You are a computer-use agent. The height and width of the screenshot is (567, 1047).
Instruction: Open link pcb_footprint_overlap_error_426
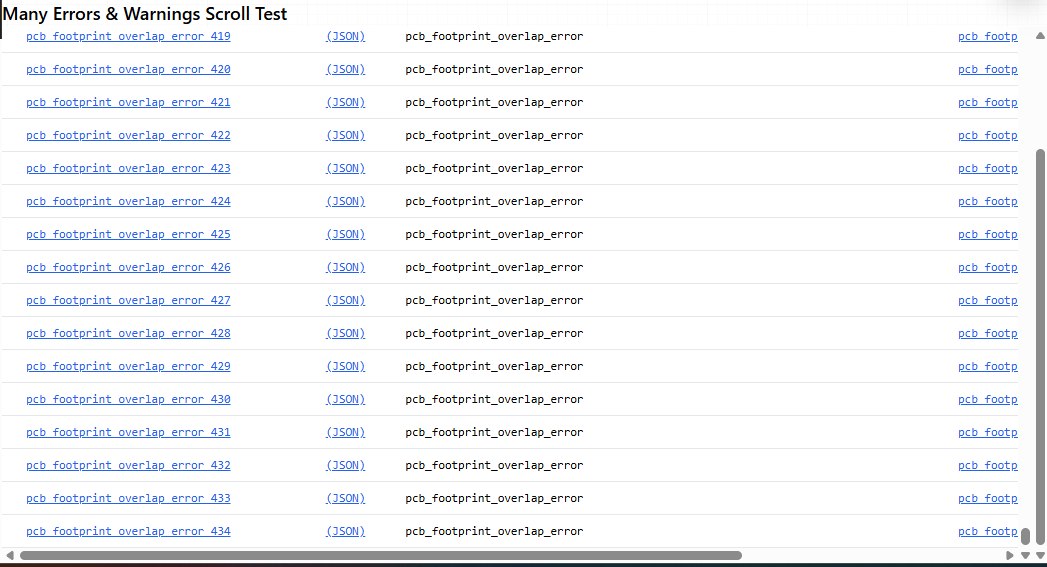coord(128,267)
